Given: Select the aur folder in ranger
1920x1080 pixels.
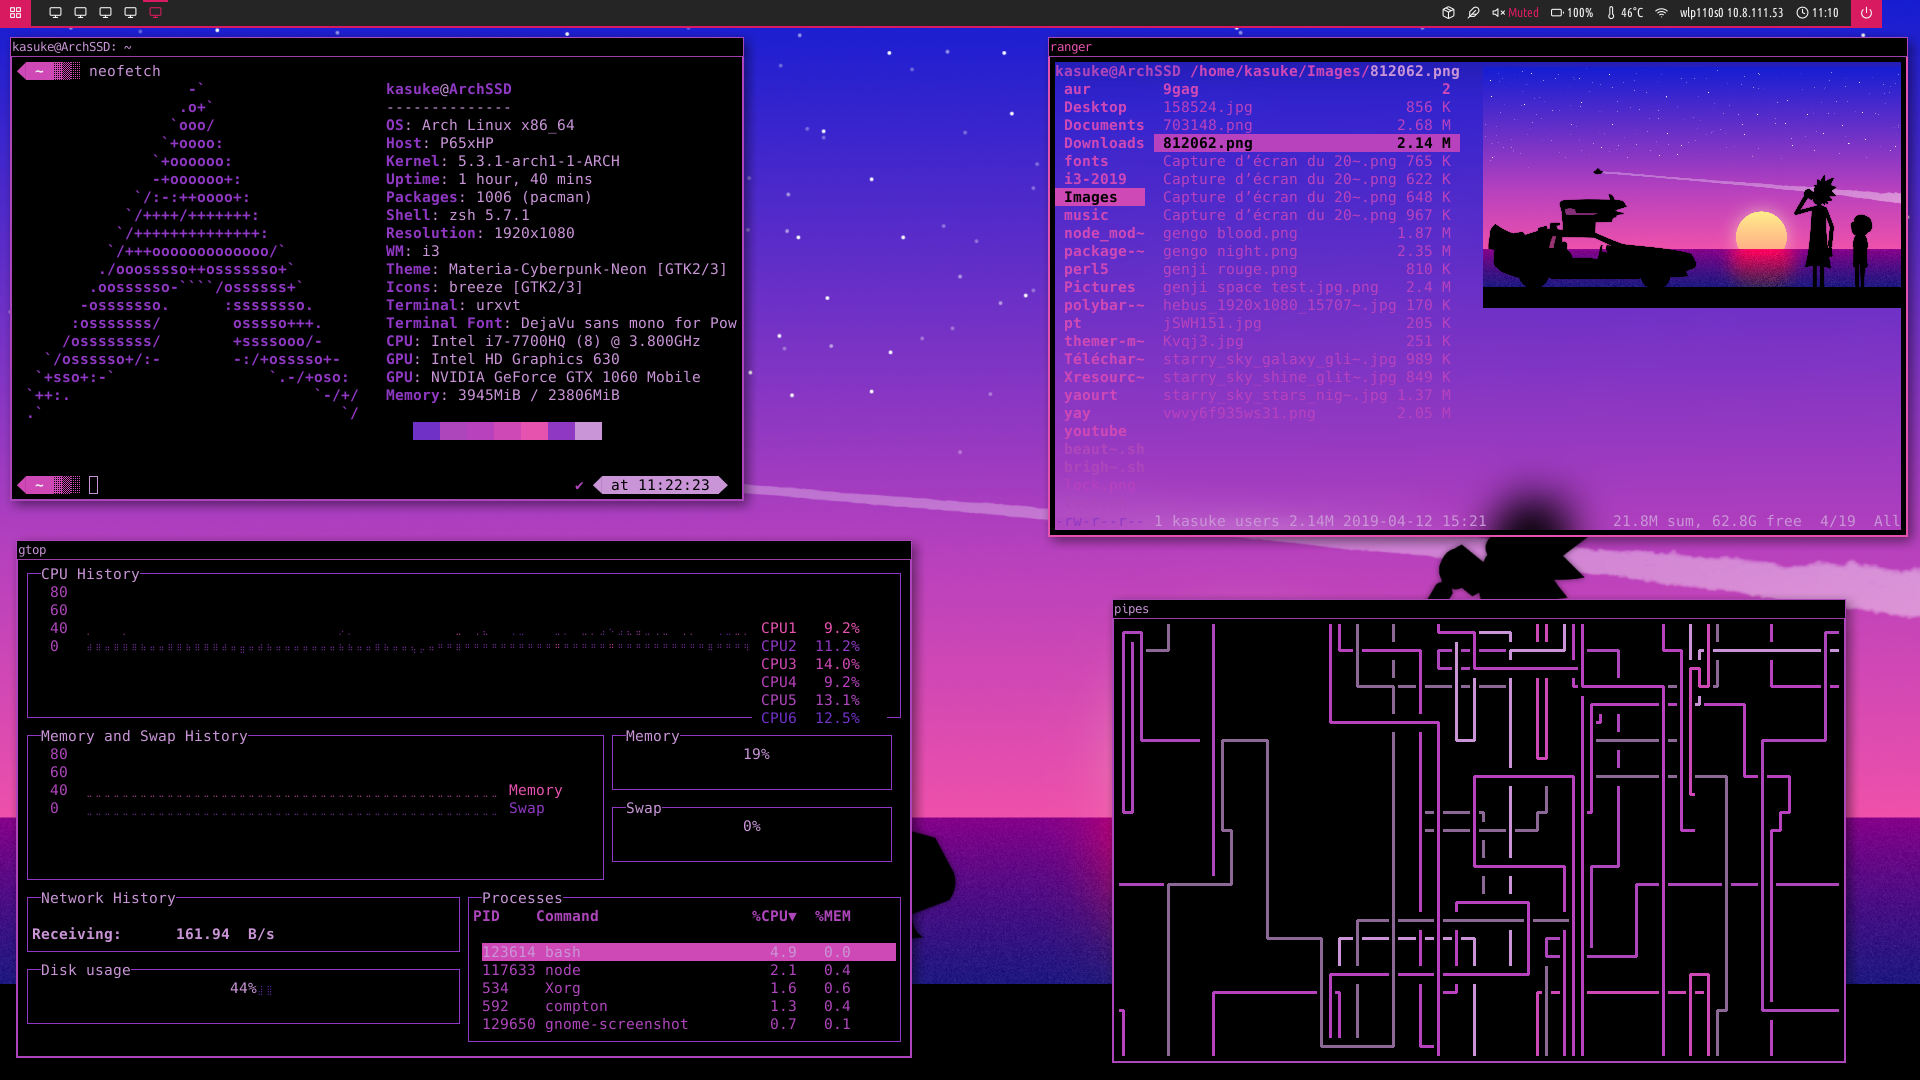Looking at the screenshot, I should tap(1077, 89).
